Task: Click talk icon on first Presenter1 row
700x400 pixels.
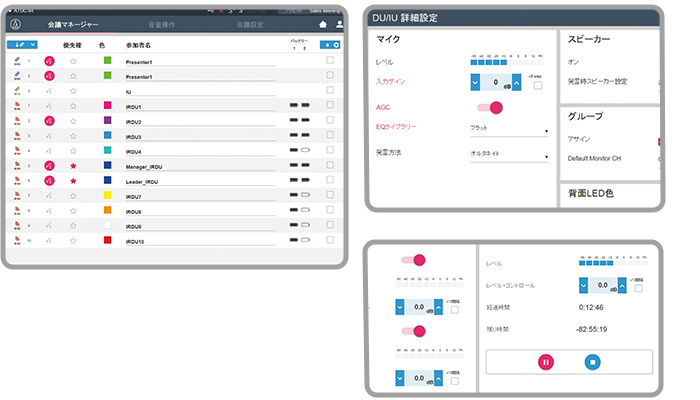Action: point(50,61)
